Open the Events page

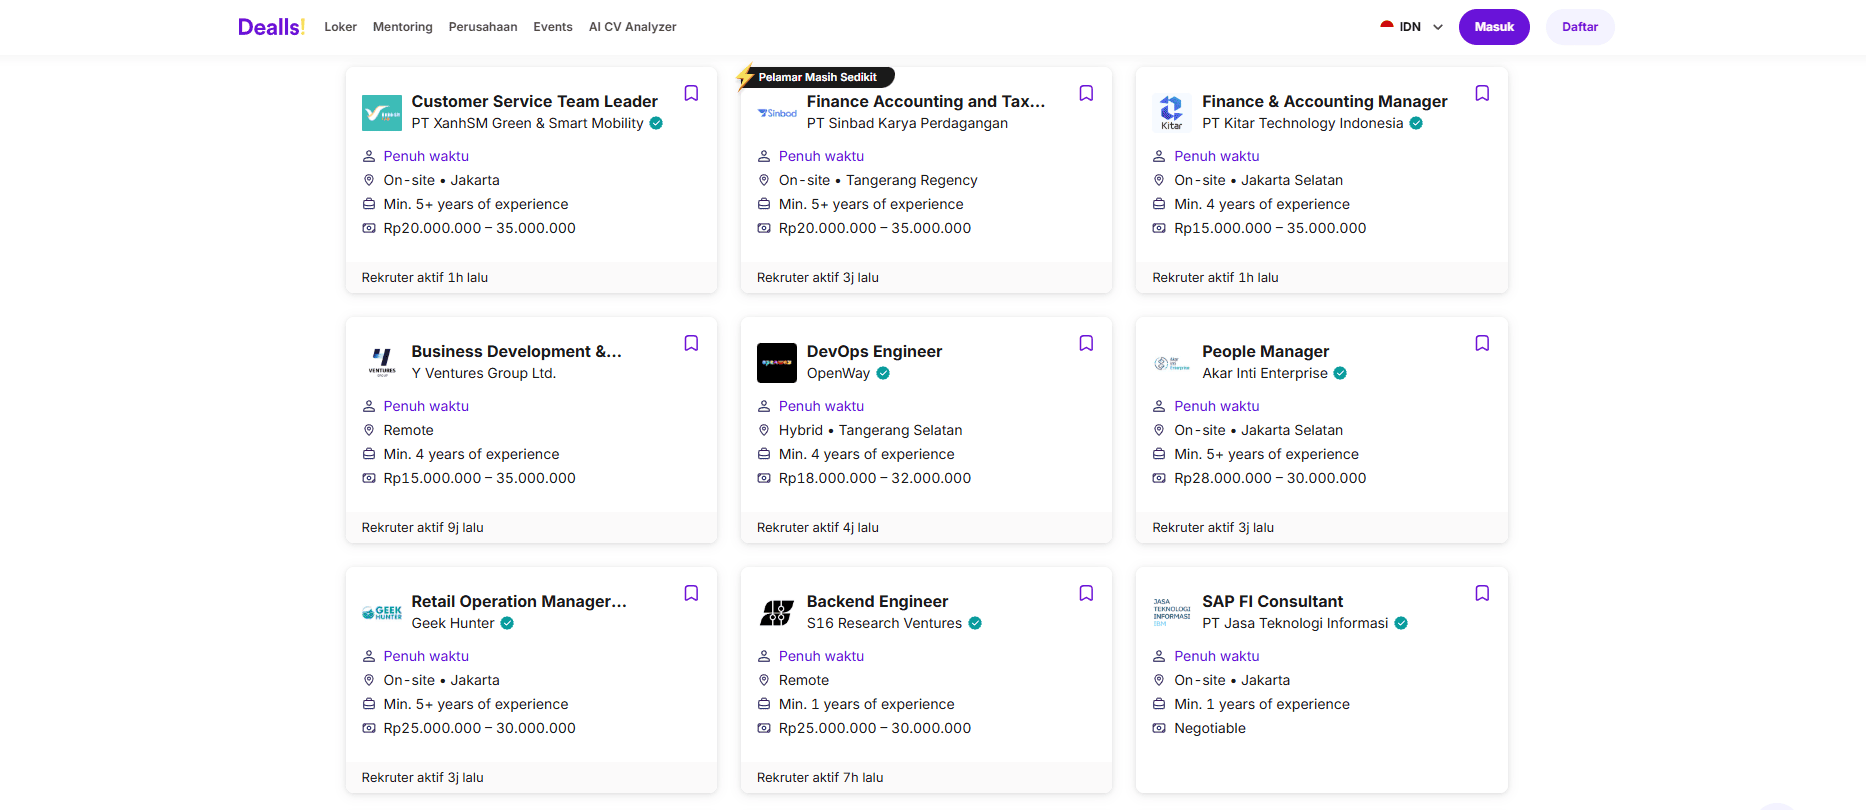553,27
